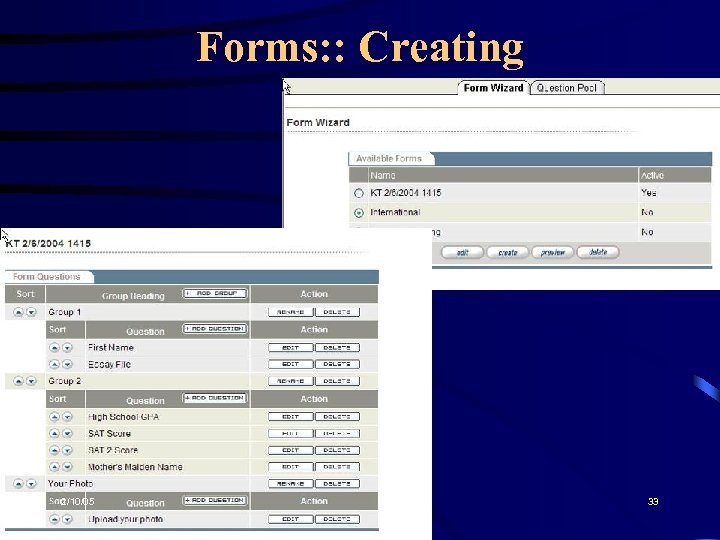Move Group 1 up with its arrow
The height and width of the screenshot is (540, 720).
tap(18, 312)
